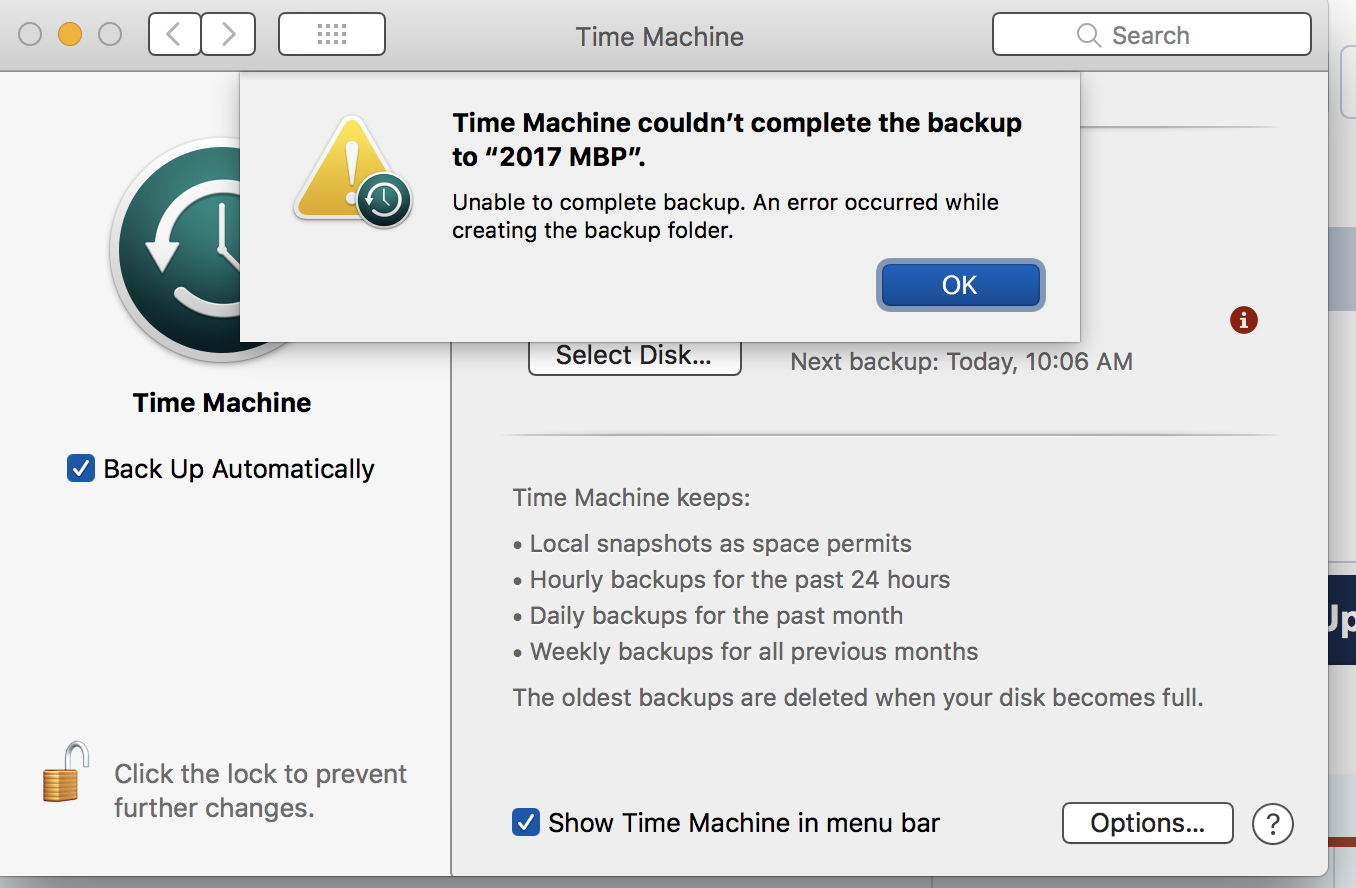The image size is (1356, 888).
Task: Open Time Machine help with question mark
Action: pyautogui.click(x=1273, y=824)
